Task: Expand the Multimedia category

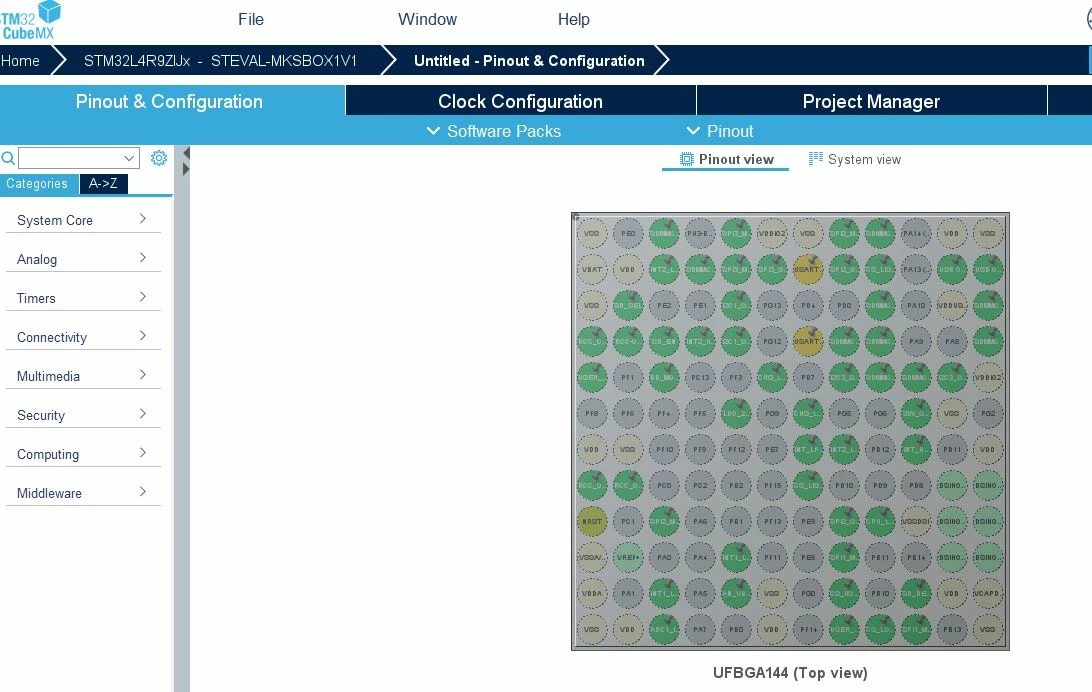Action: coord(83,376)
